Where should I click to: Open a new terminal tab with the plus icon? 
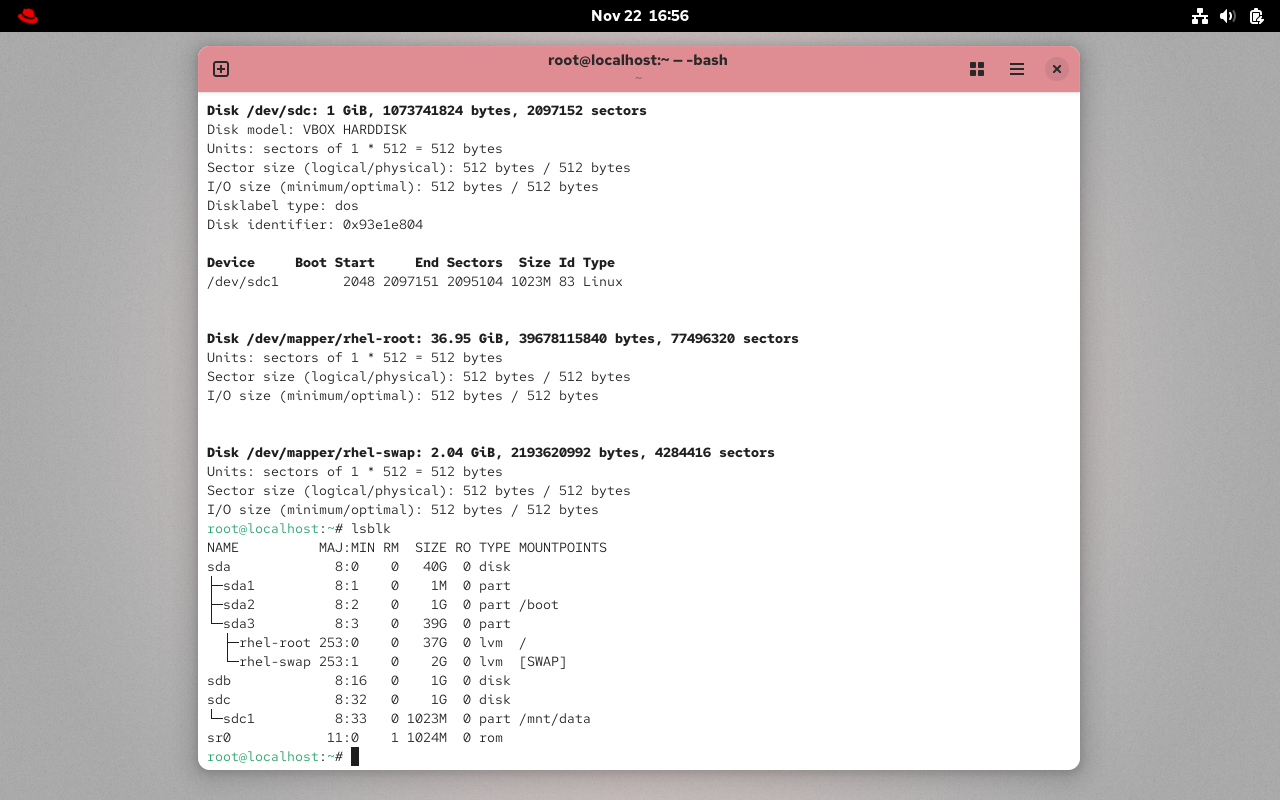point(220,69)
